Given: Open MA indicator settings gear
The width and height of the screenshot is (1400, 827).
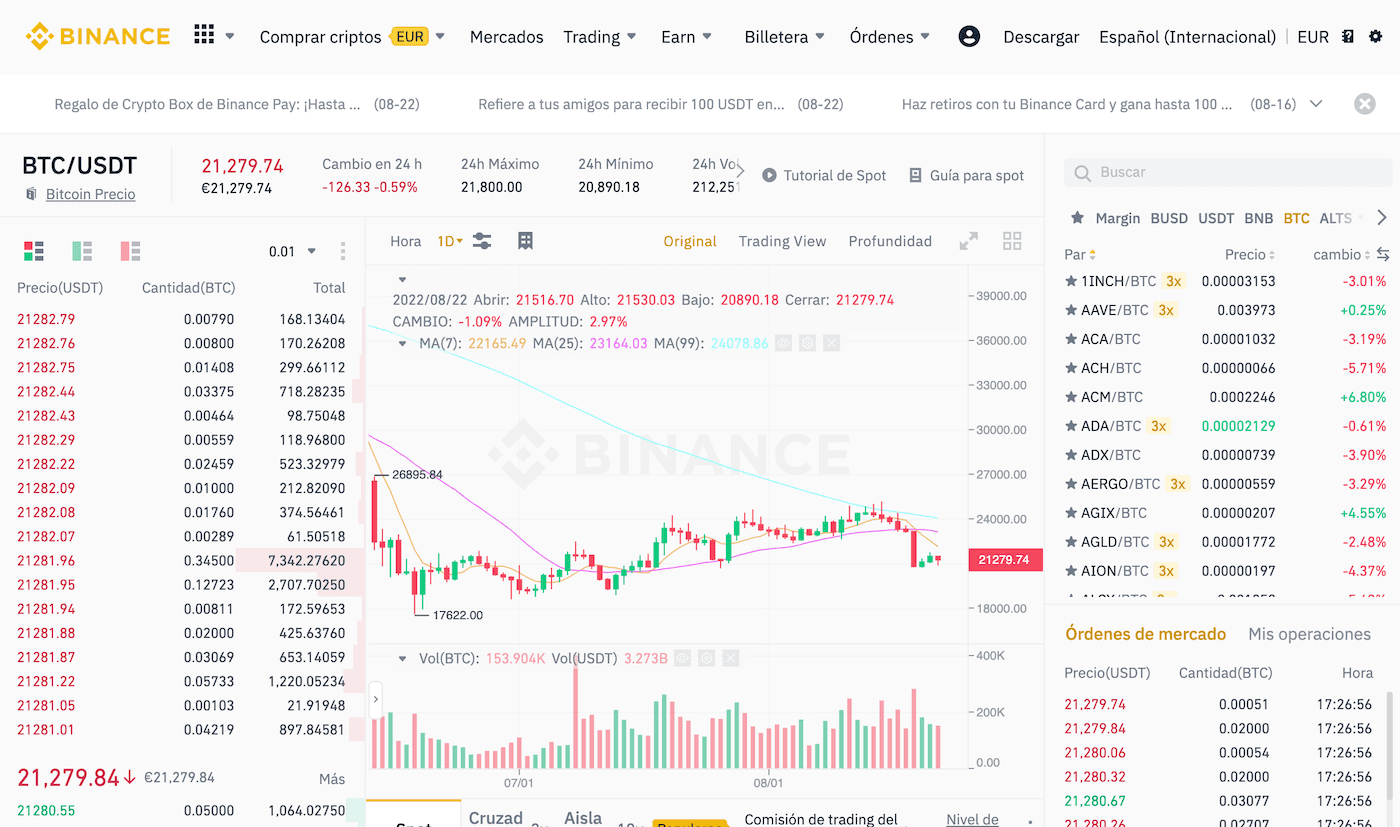Looking at the screenshot, I should tap(807, 343).
